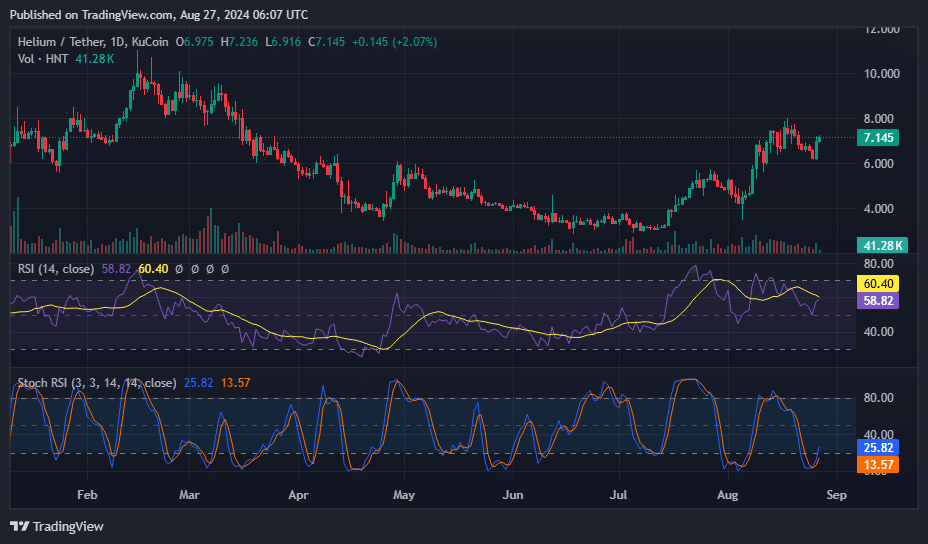Click the blue 25.82 tag on Stoch axis

click(878, 448)
